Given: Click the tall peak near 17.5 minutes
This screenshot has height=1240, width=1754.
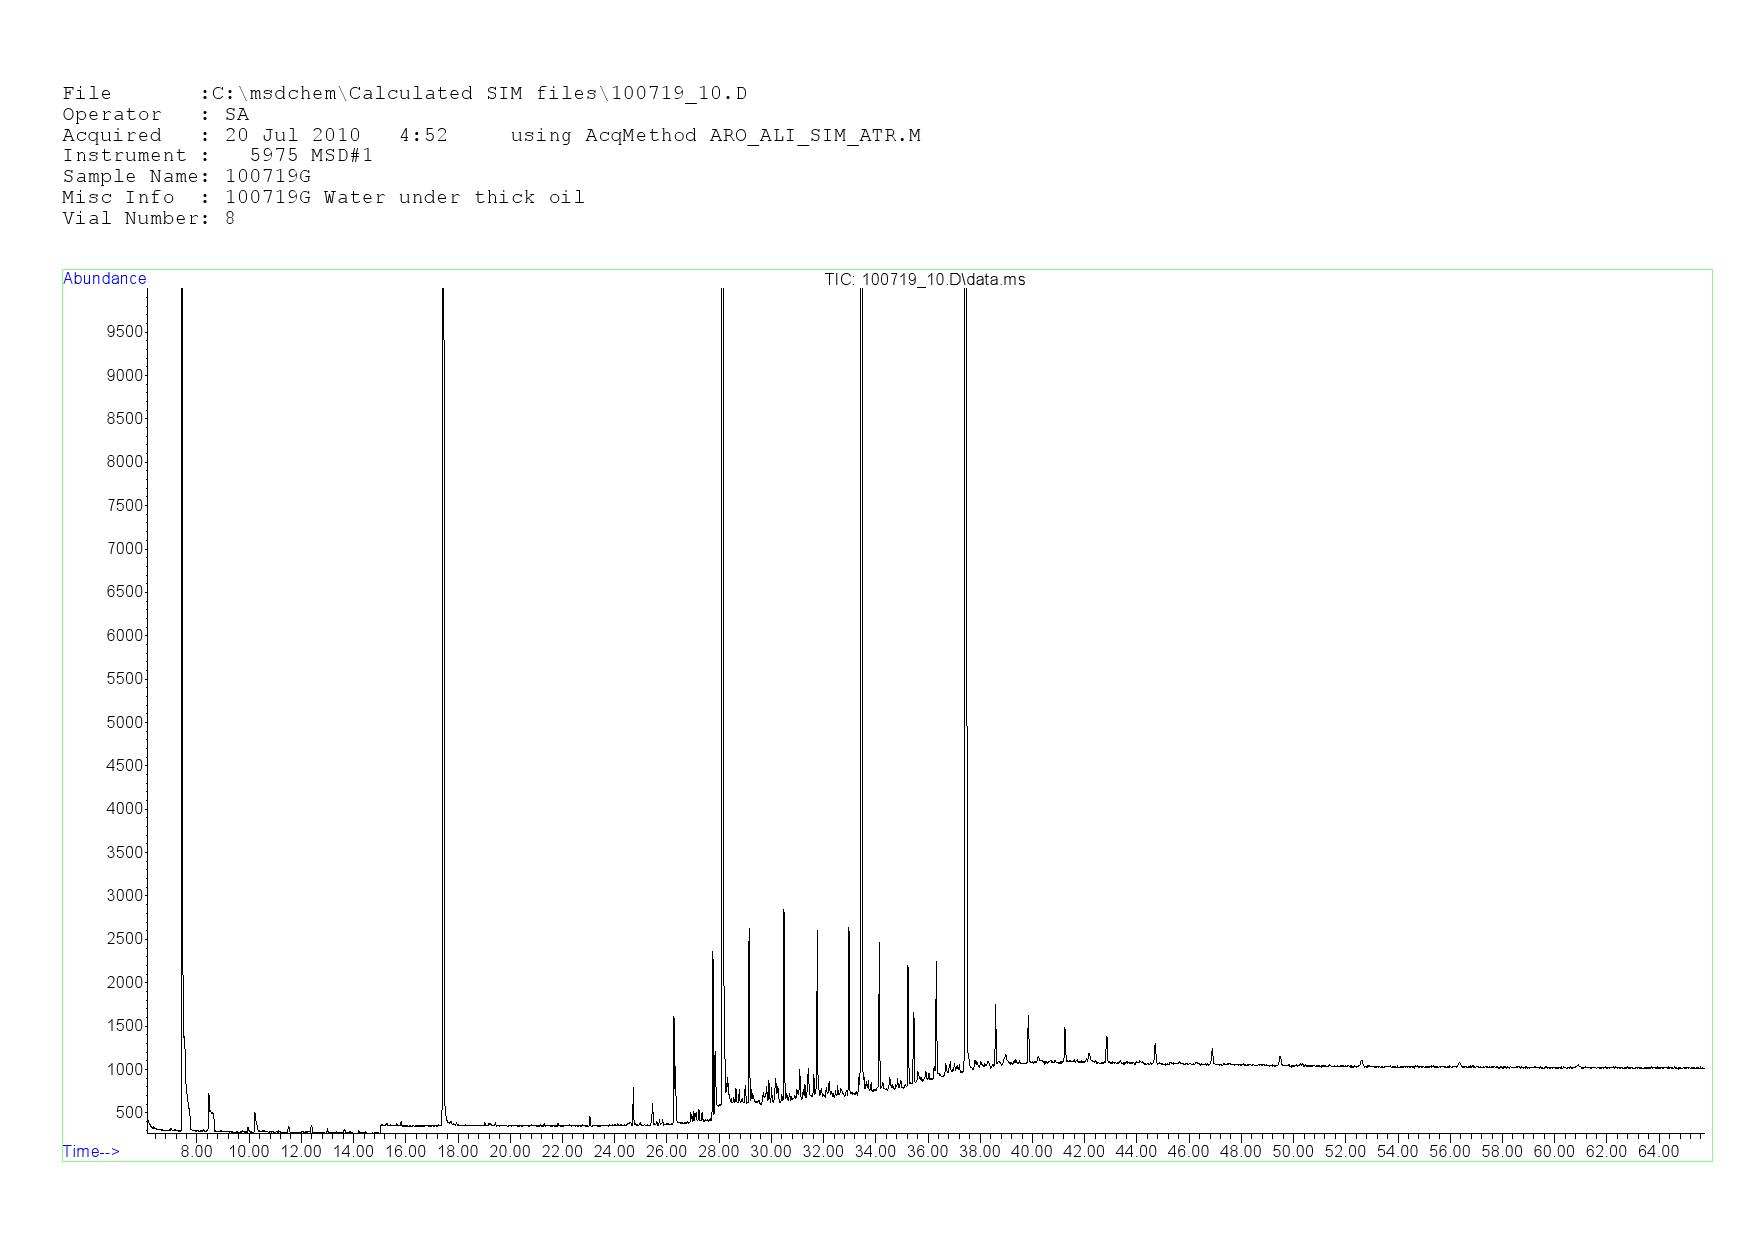Looking at the screenshot, I should (x=443, y=600).
